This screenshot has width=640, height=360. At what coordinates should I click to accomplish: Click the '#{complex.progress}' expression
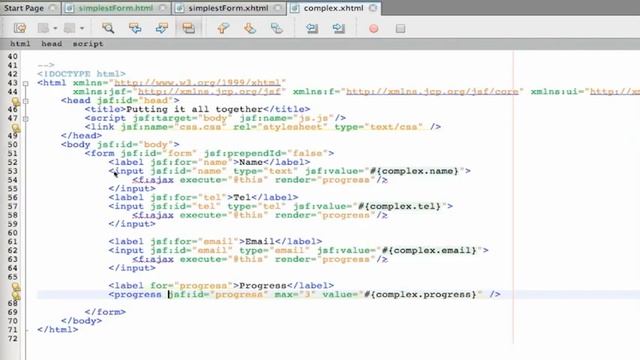420,294
